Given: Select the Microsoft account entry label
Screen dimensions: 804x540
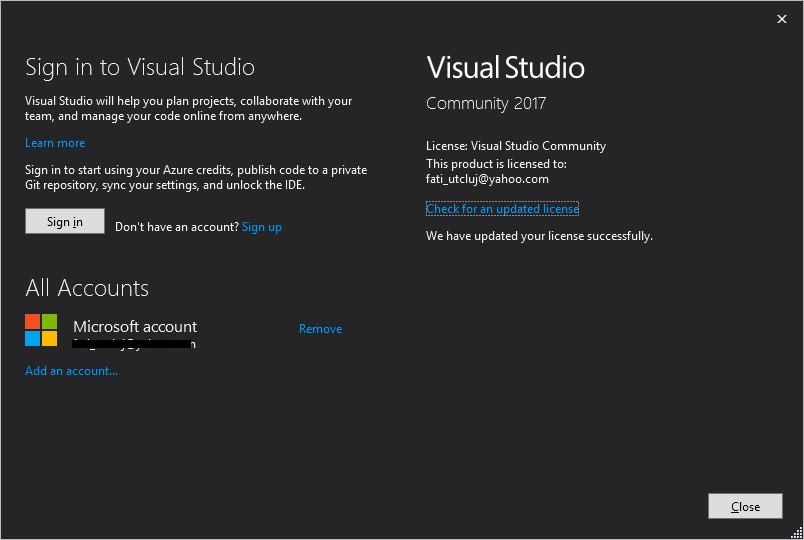Looking at the screenshot, I should [135, 327].
